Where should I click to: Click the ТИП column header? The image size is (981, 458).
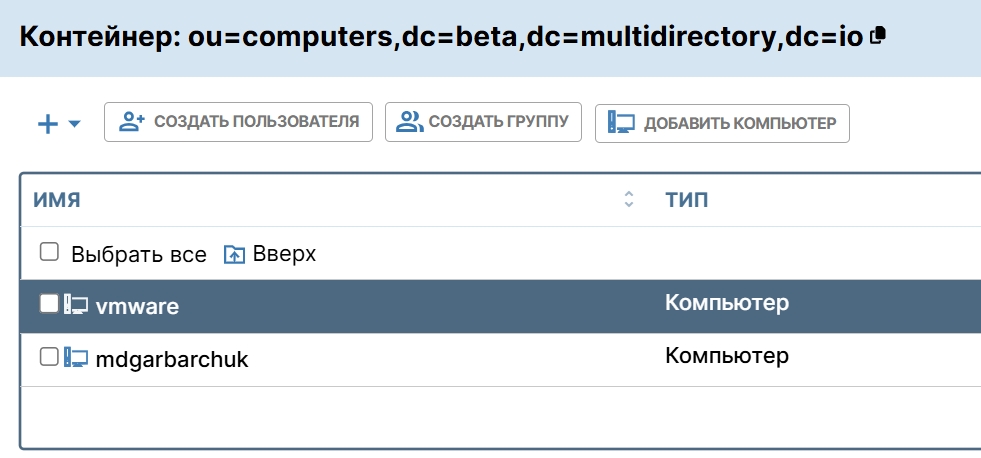pos(686,200)
